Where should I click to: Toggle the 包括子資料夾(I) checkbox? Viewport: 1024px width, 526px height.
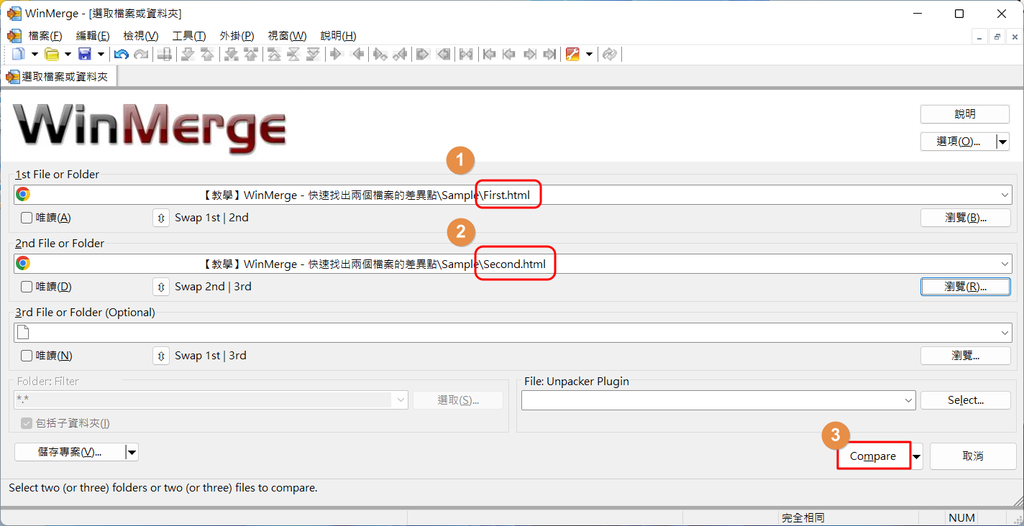pyautogui.click(x=26, y=423)
